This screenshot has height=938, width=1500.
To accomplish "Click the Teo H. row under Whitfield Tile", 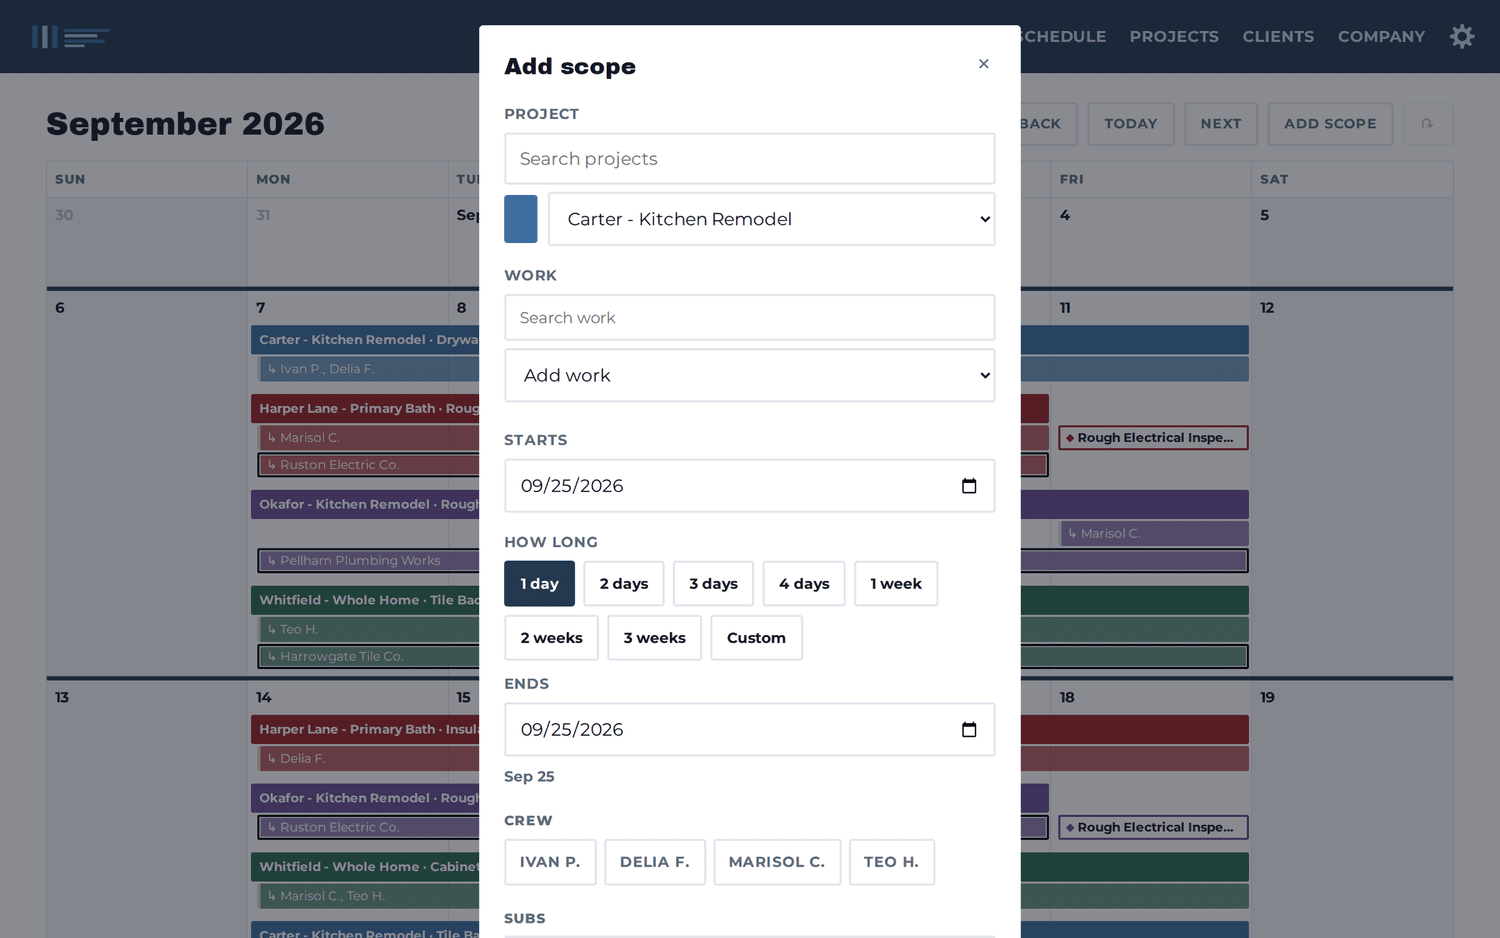I will (x=369, y=630).
